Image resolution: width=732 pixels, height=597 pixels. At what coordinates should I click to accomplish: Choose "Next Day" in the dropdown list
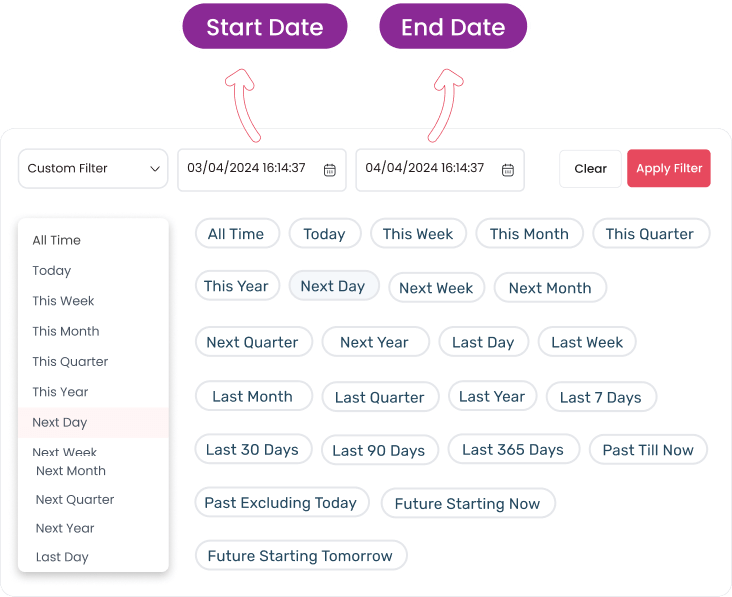click(x=60, y=423)
